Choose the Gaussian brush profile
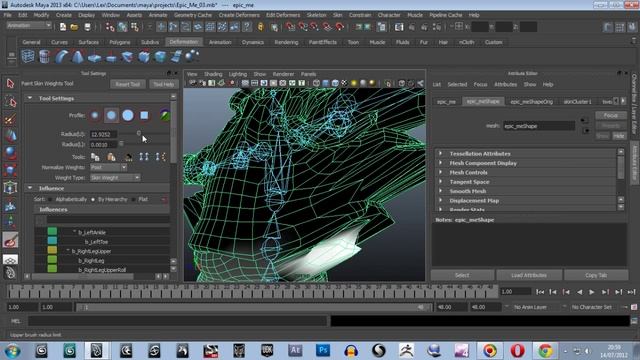The image size is (640, 360). pyautogui.click(x=95, y=116)
